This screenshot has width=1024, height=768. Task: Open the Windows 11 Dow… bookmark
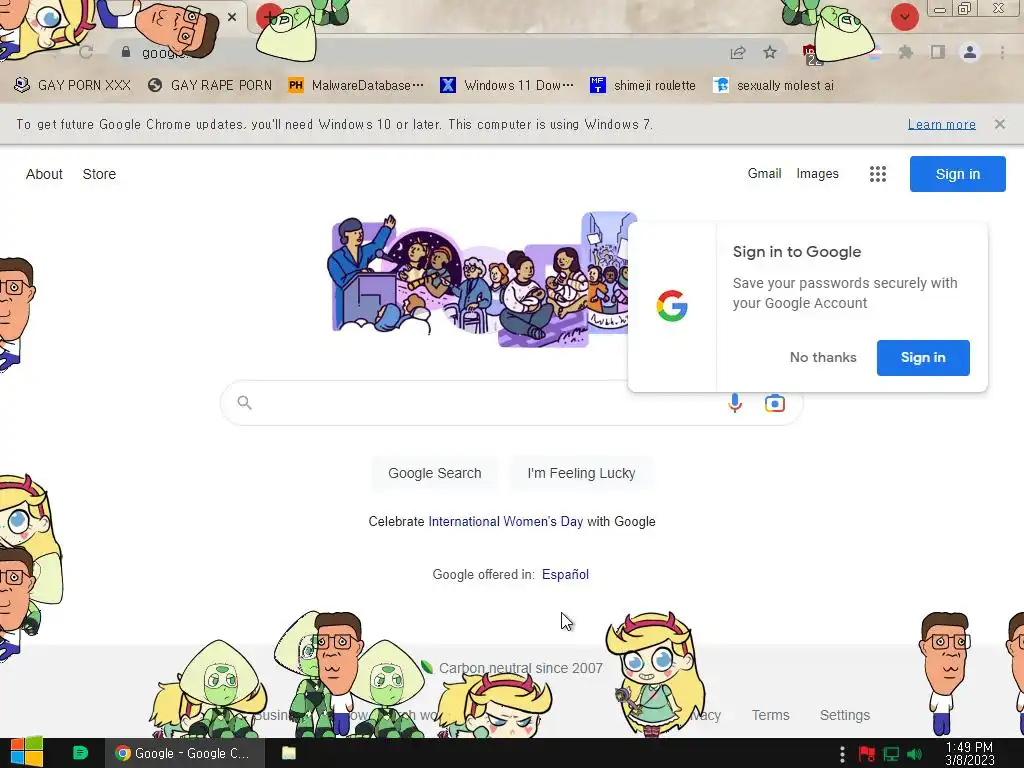(507, 86)
